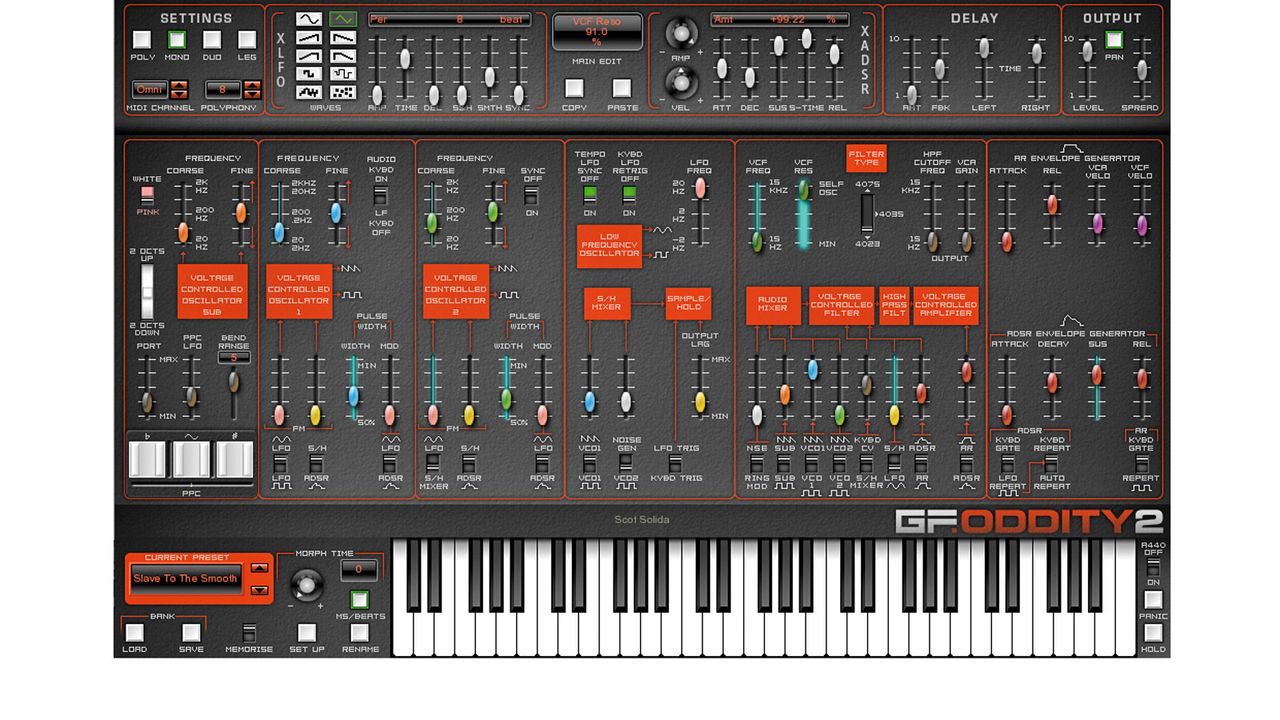Click the Copy button
Image resolution: width=1280 pixels, height=720 pixels.
click(574, 88)
